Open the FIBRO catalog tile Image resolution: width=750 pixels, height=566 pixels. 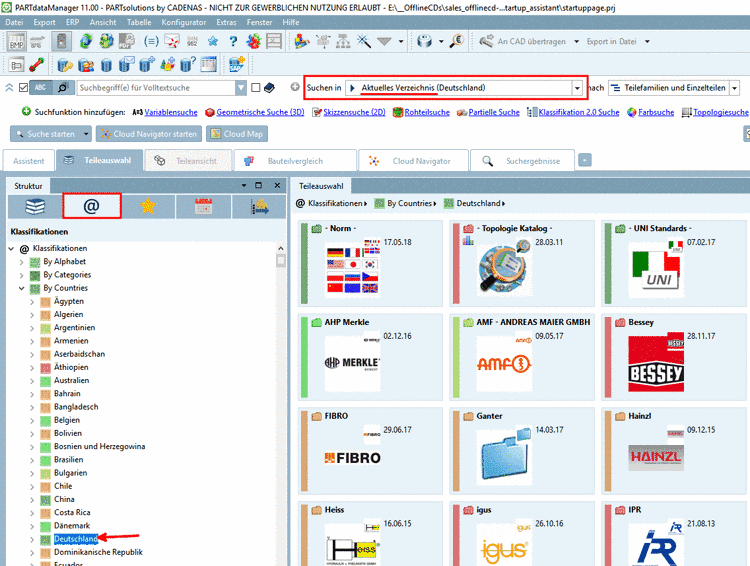[x=370, y=451]
